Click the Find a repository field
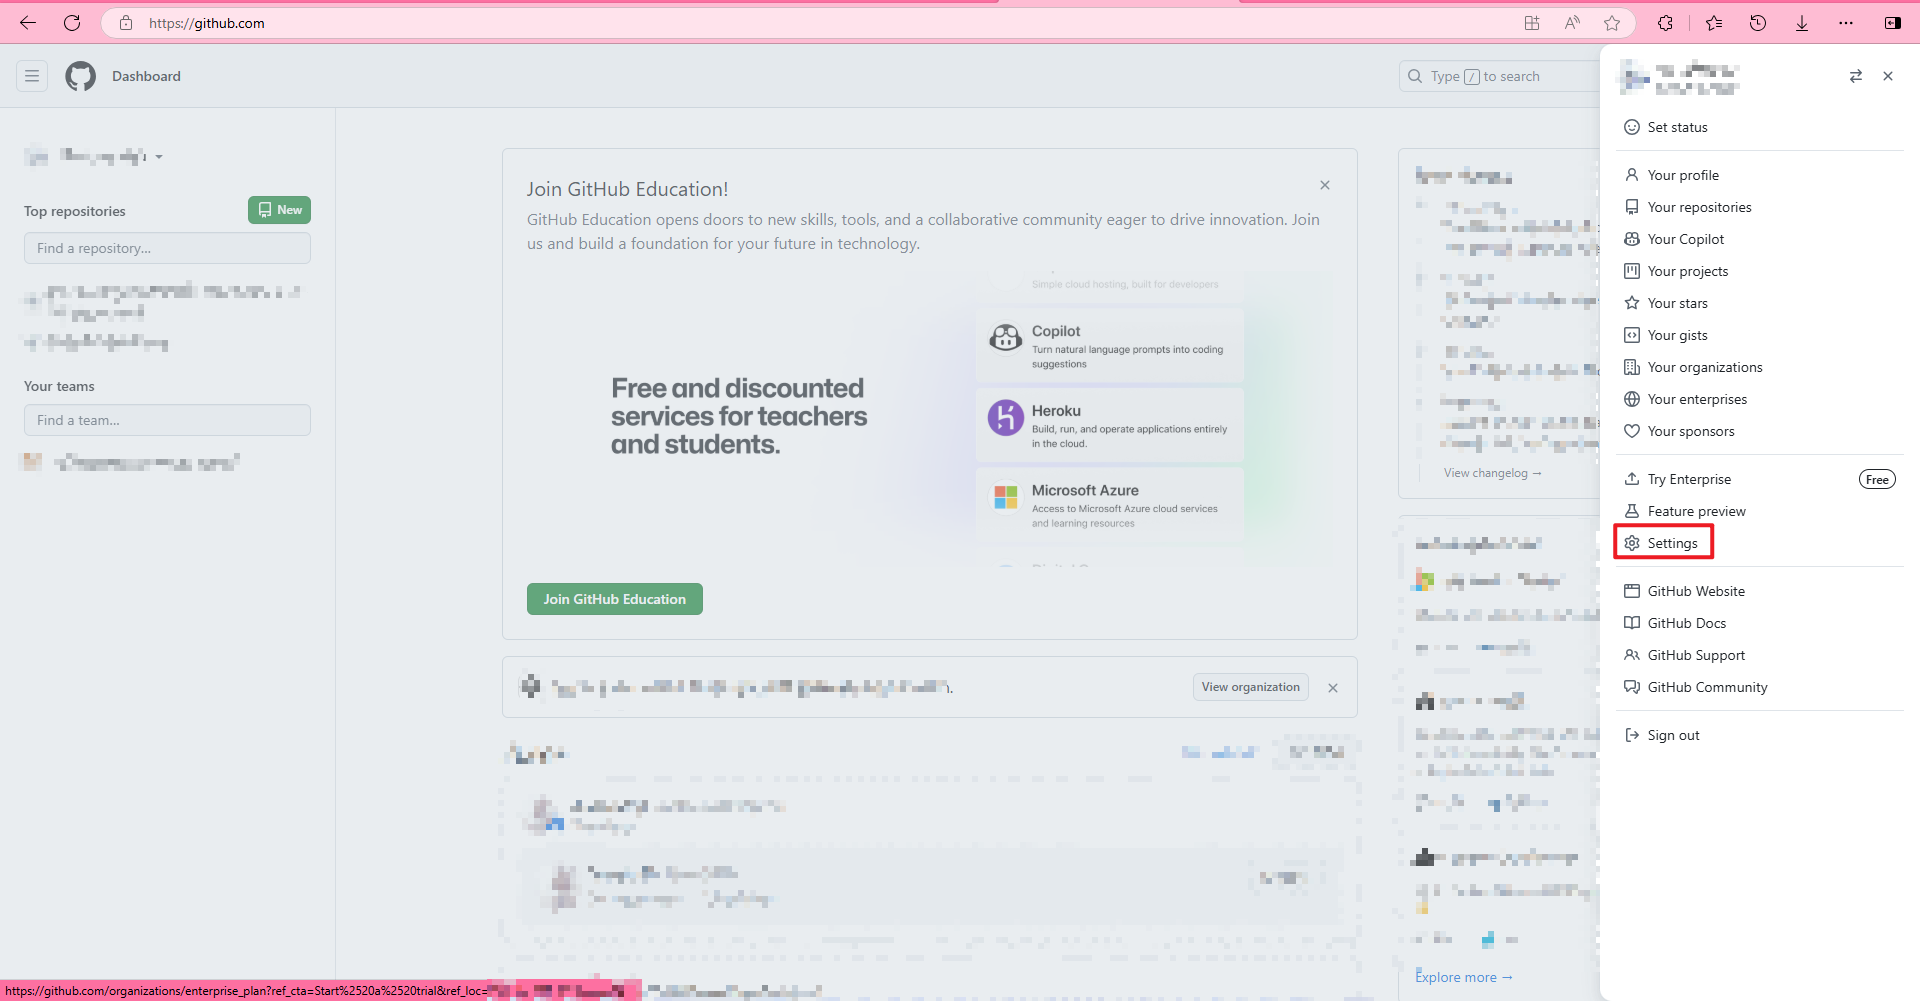 pos(167,248)
